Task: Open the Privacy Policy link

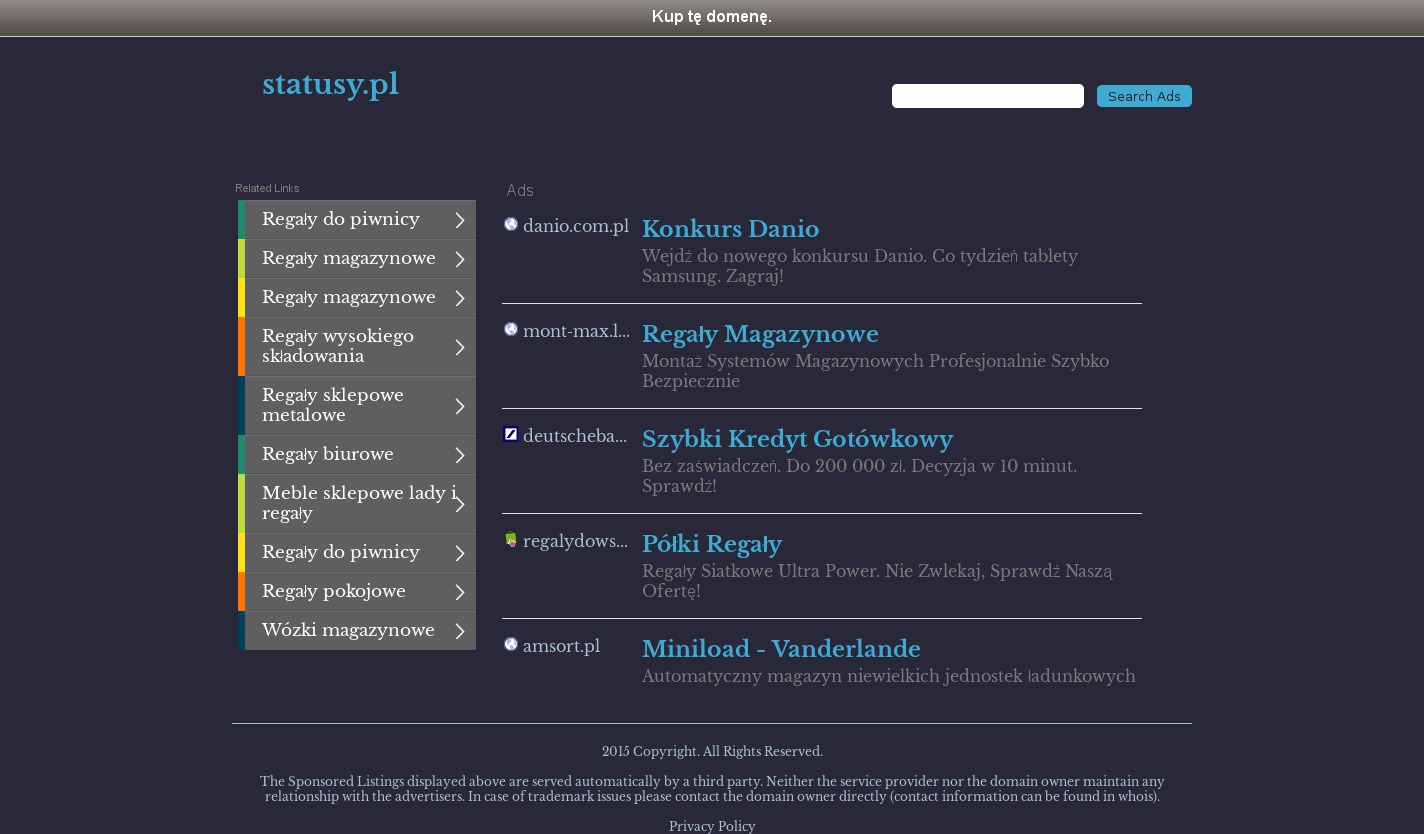Action: click(711, 826)
